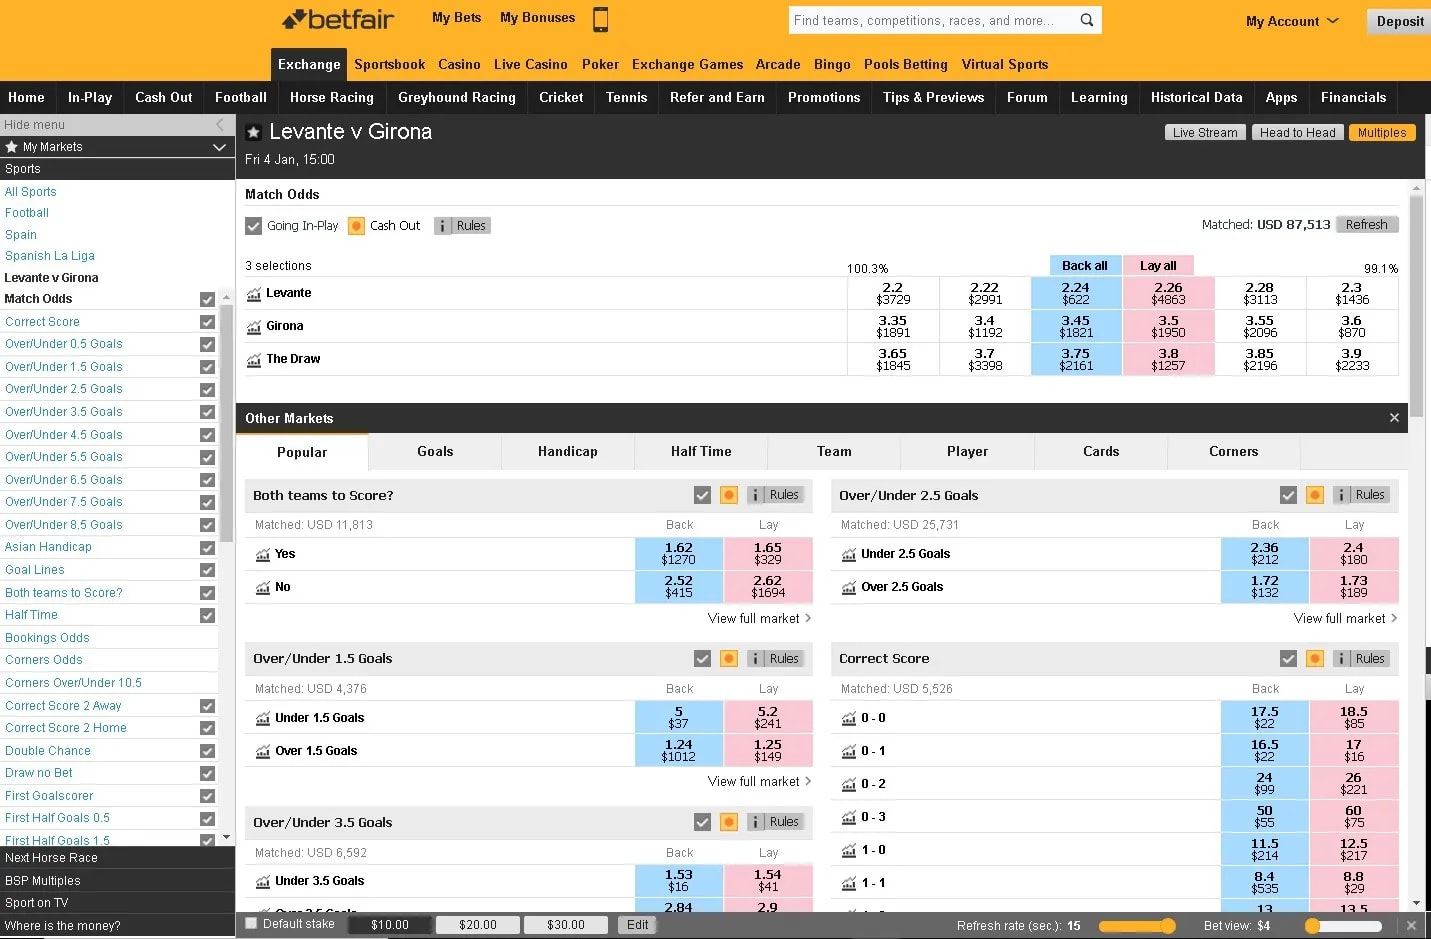The image size is (1431, 939).
Task: Toggle the sidebar checkbox for Over/Under 2.5 Goals
Action: click(x=207, y=389)
